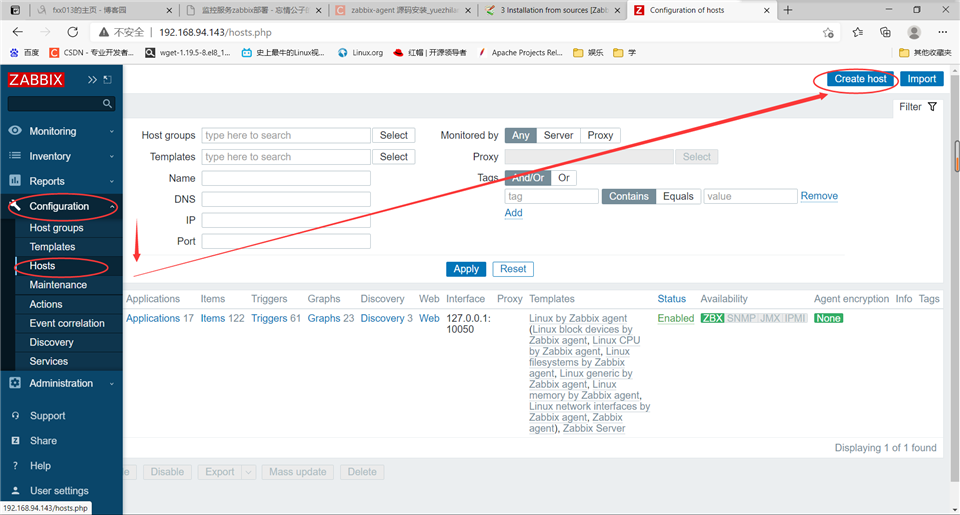Open Discovery under Configuration
960x515 pixels.
[51, 342]
